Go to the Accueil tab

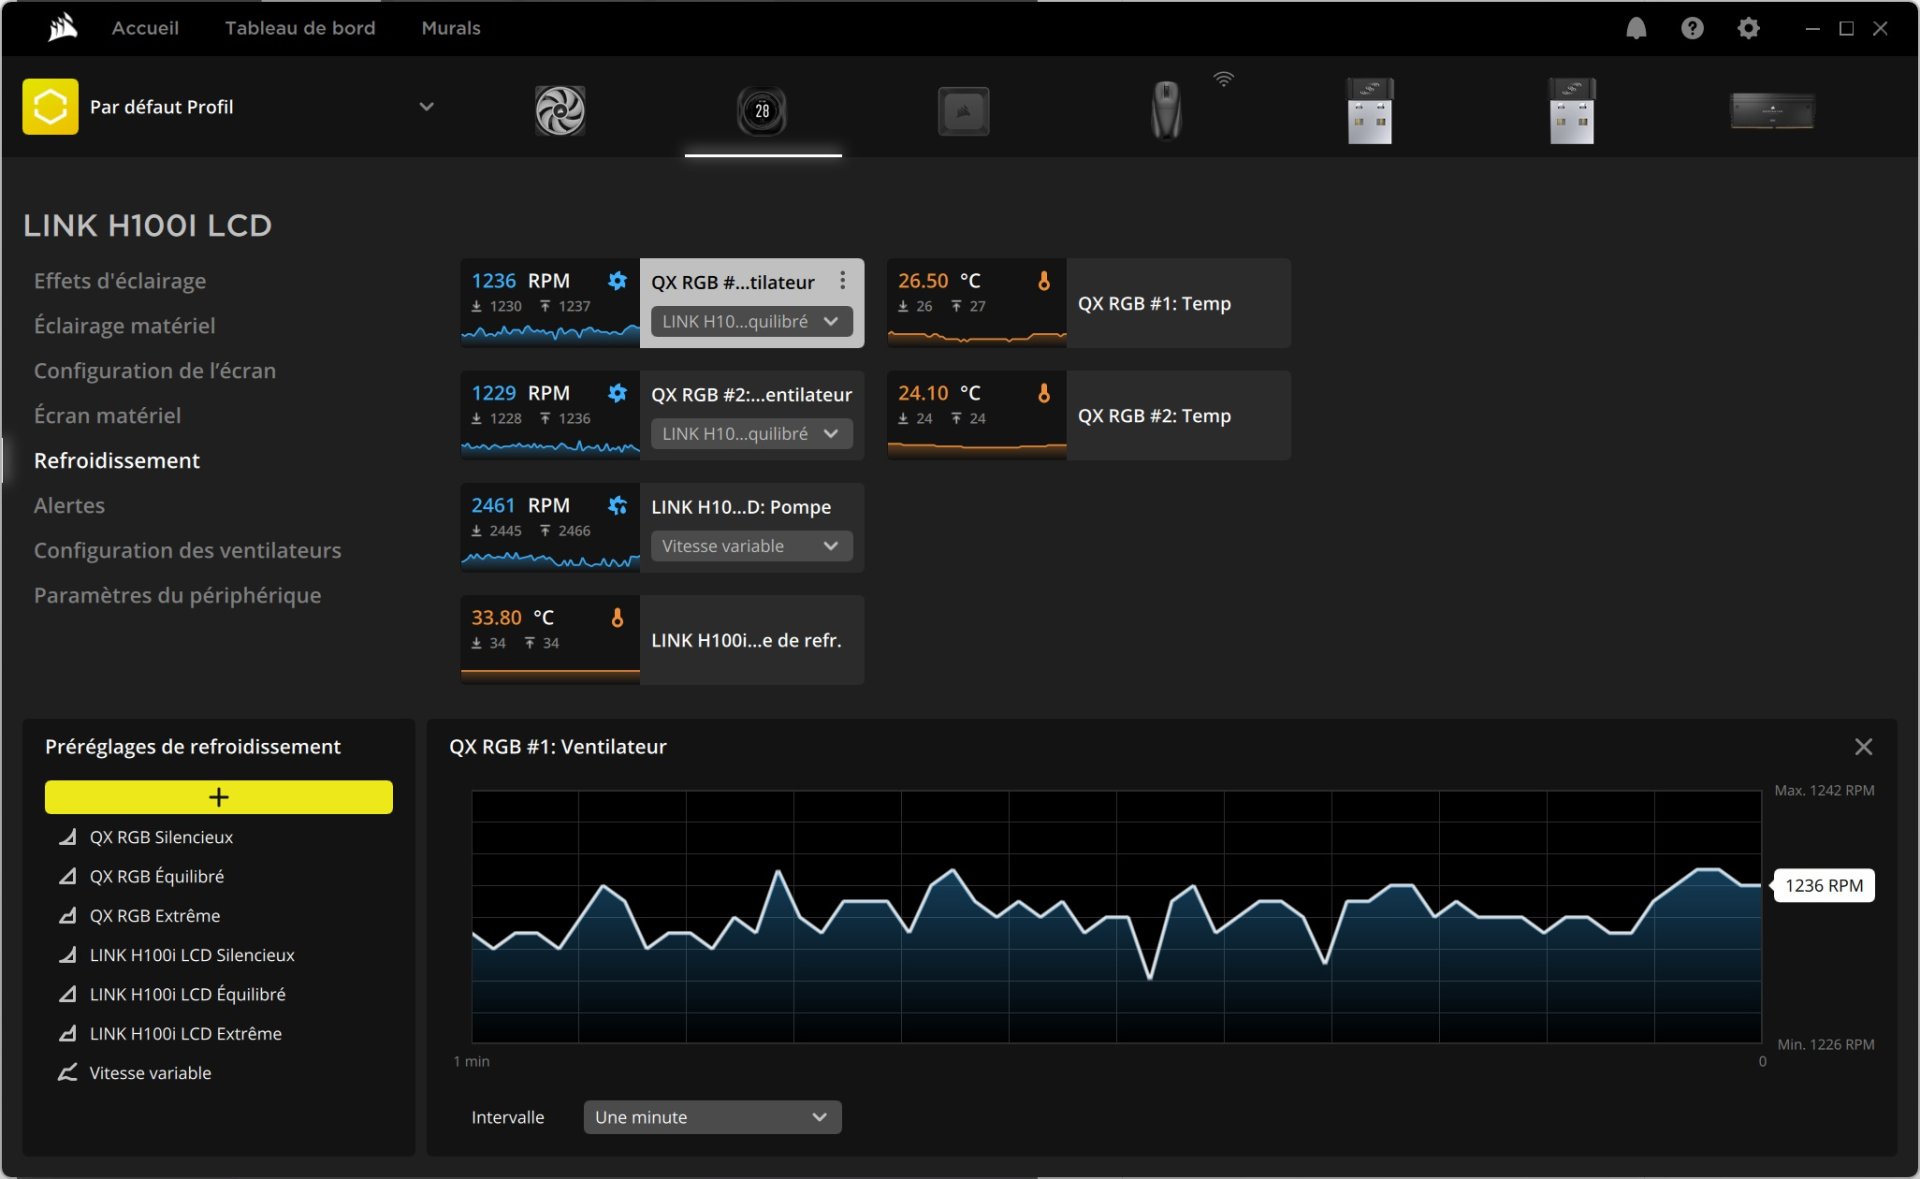click(x=145, y=28)
